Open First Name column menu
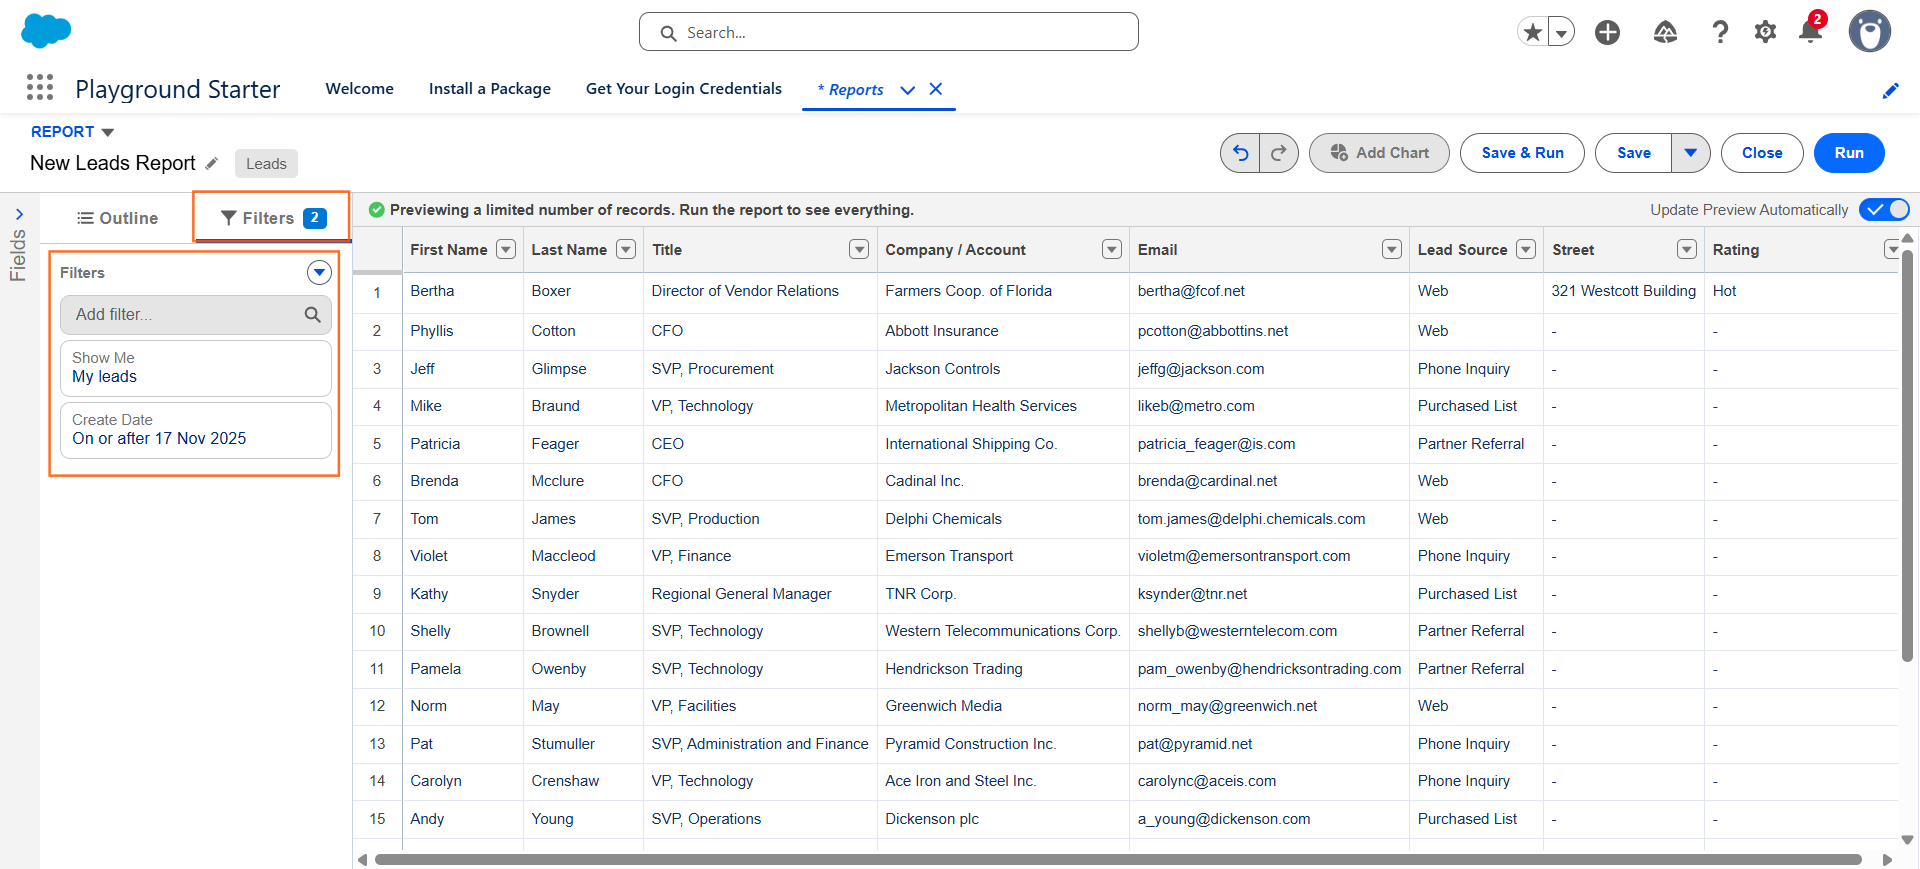The height and width of the screenshot is (869, 1920). pos(506,249)
